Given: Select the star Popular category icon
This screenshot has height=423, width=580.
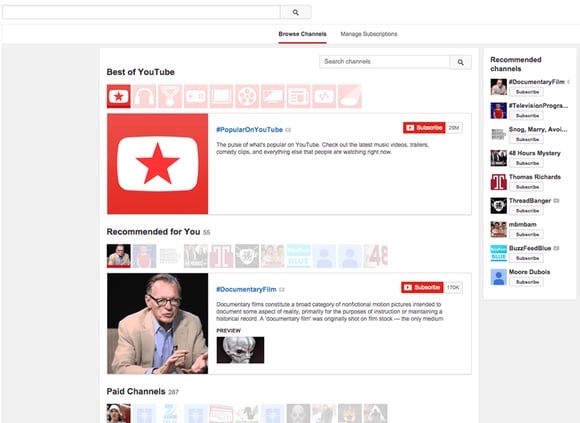Looking at the screenshot, I should point(118,96).
